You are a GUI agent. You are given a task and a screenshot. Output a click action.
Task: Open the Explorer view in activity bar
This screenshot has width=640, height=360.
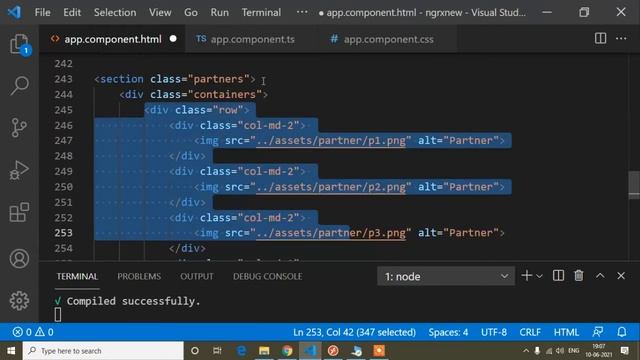pyautogui.click(x=19, y=44)
